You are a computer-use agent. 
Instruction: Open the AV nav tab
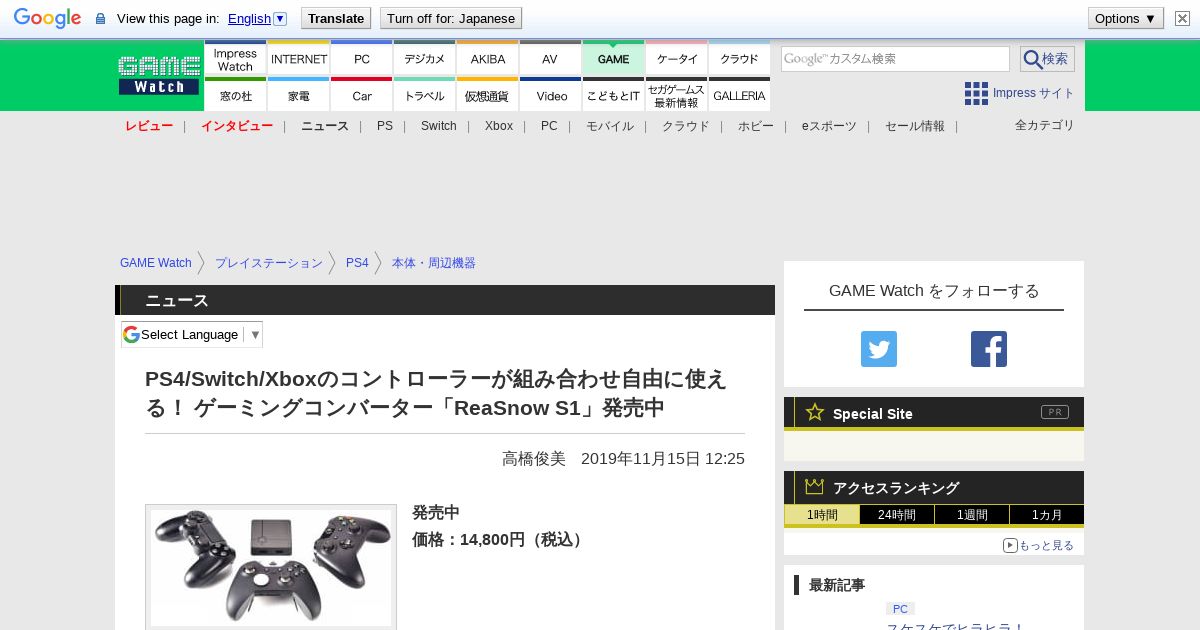tap(550, 59)
